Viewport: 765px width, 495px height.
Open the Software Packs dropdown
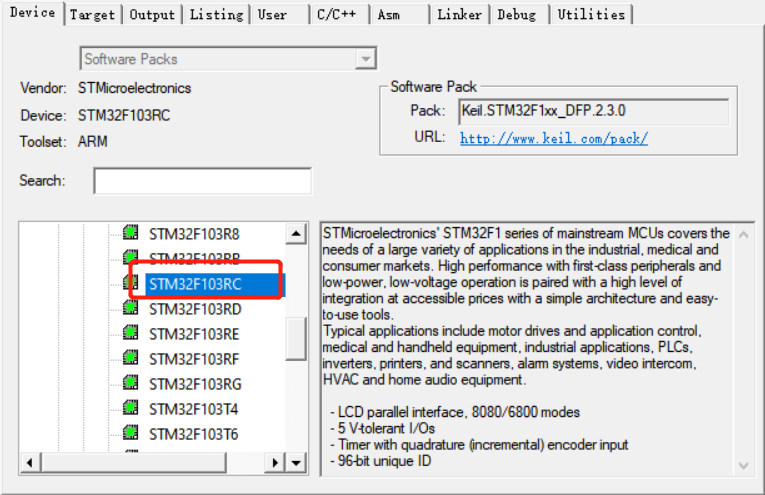(x=228, y=59)
